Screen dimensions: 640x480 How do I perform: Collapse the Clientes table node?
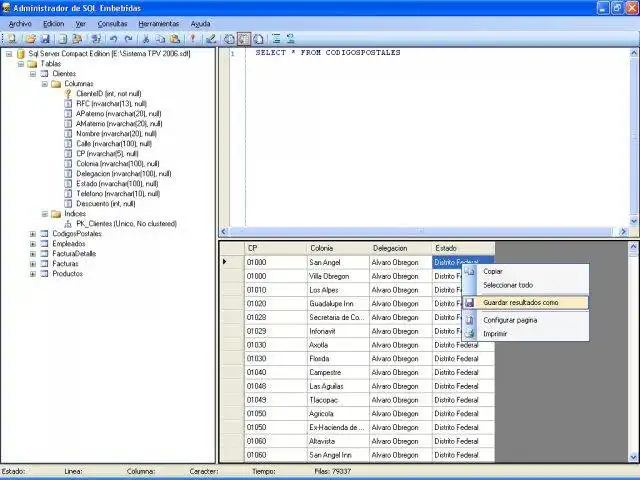33,74
